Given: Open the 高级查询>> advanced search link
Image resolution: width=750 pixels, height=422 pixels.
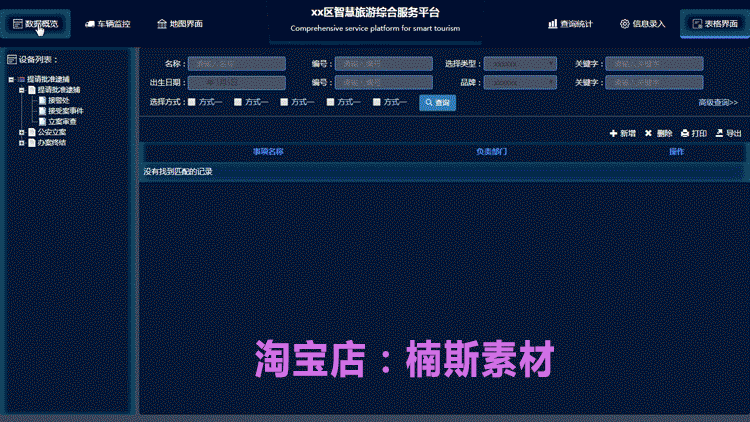Looking at the screenshot, I should tap(718, 102).
